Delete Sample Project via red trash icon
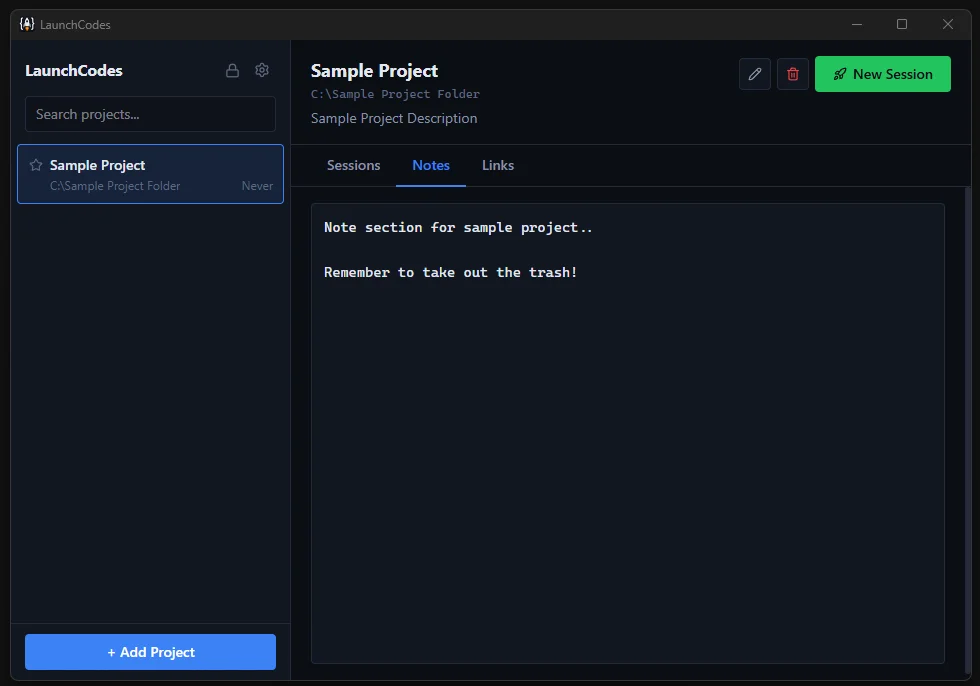Image resolution: width=980 pixels, height=686 pixels. (x=793, y=74)
